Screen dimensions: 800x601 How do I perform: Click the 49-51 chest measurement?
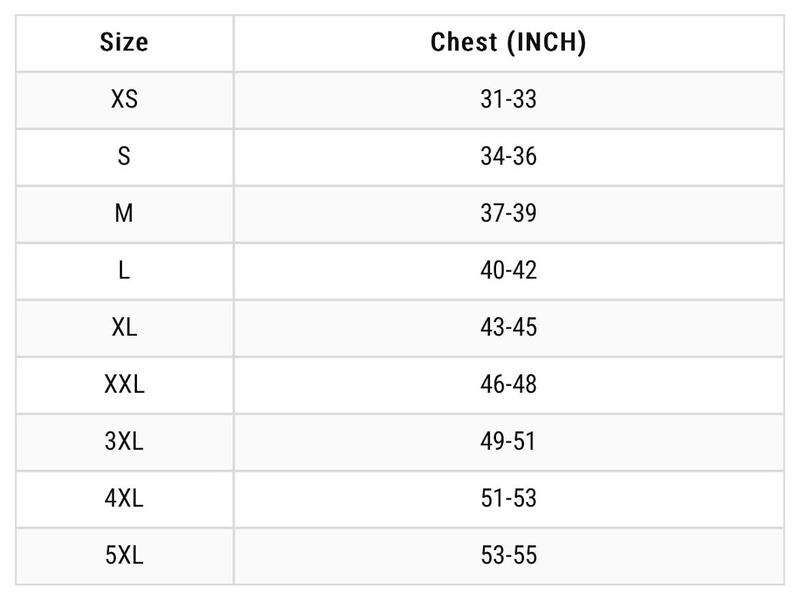(508, 442)
